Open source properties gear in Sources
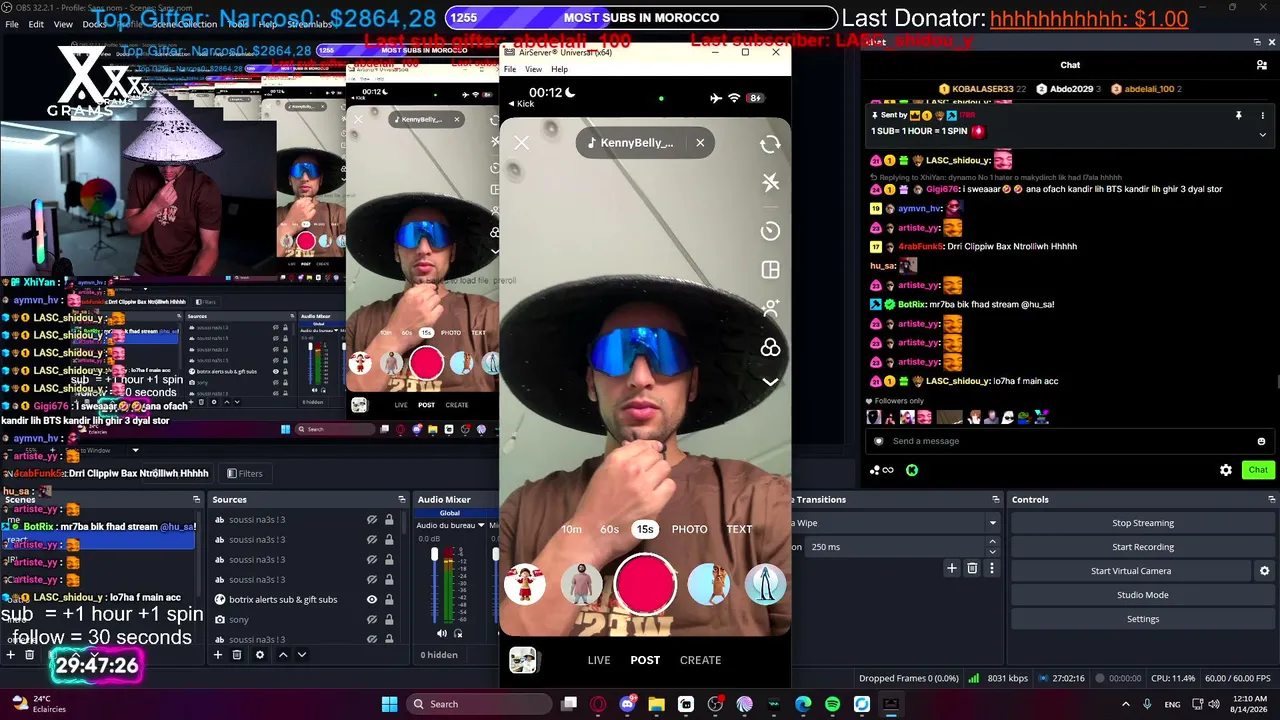Viewport: 1280px width, 720px height. pos(260,655)
